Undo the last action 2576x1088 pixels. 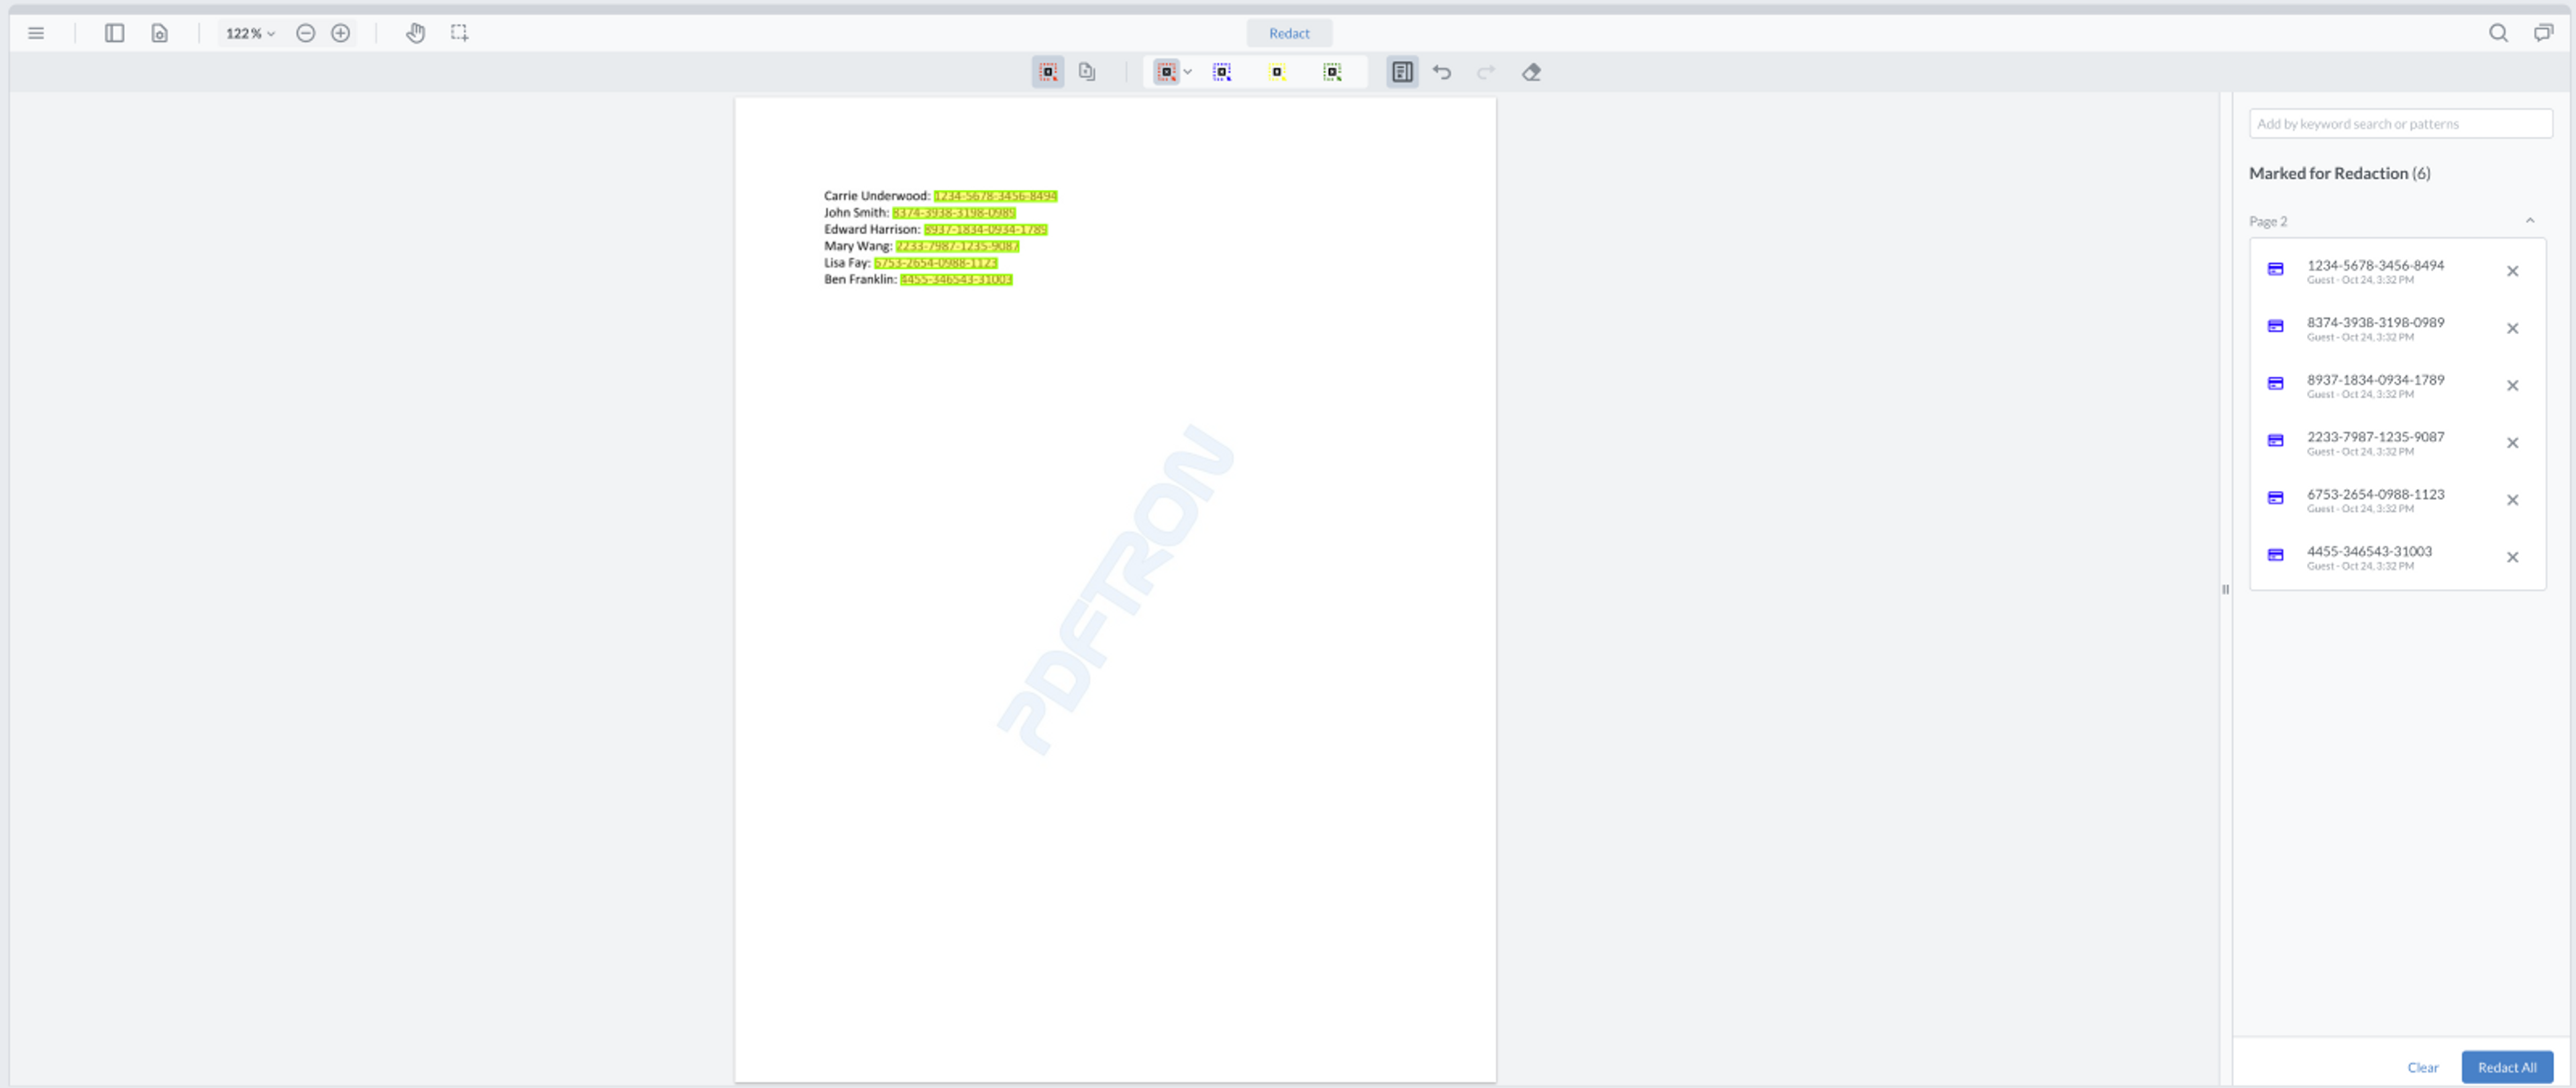pos(1441,72)
